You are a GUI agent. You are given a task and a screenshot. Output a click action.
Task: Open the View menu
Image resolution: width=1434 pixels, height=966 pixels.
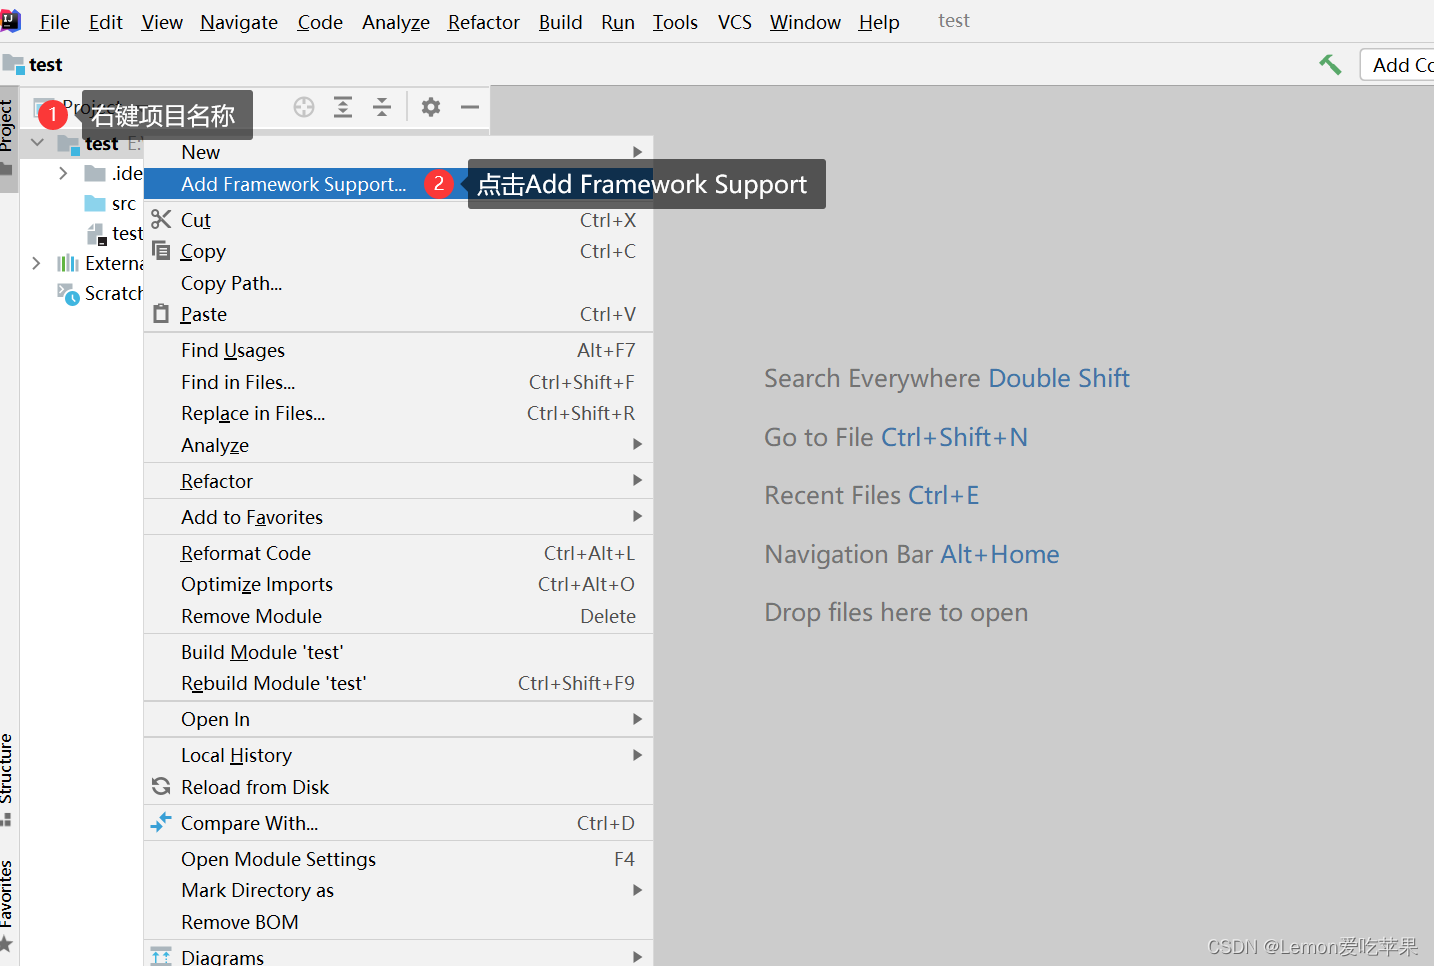[162, 22]
